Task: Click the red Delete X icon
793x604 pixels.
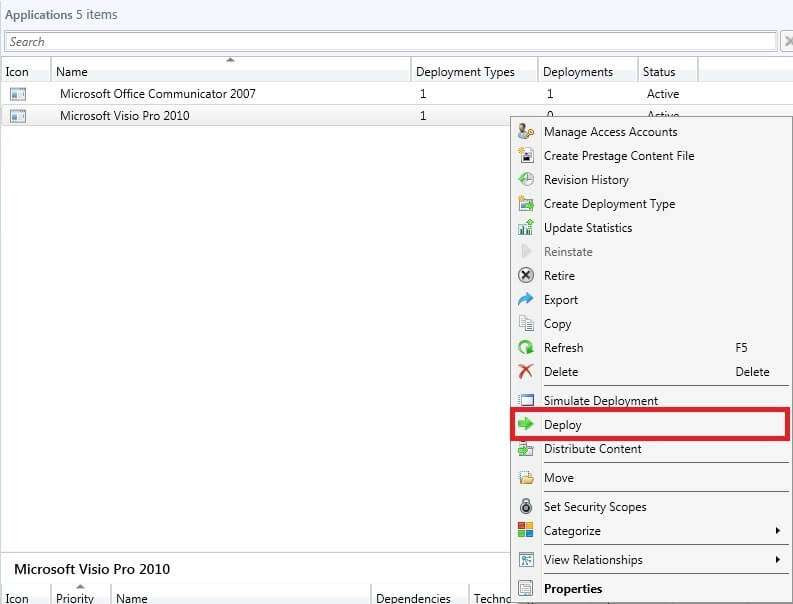Action: [525, 371]
